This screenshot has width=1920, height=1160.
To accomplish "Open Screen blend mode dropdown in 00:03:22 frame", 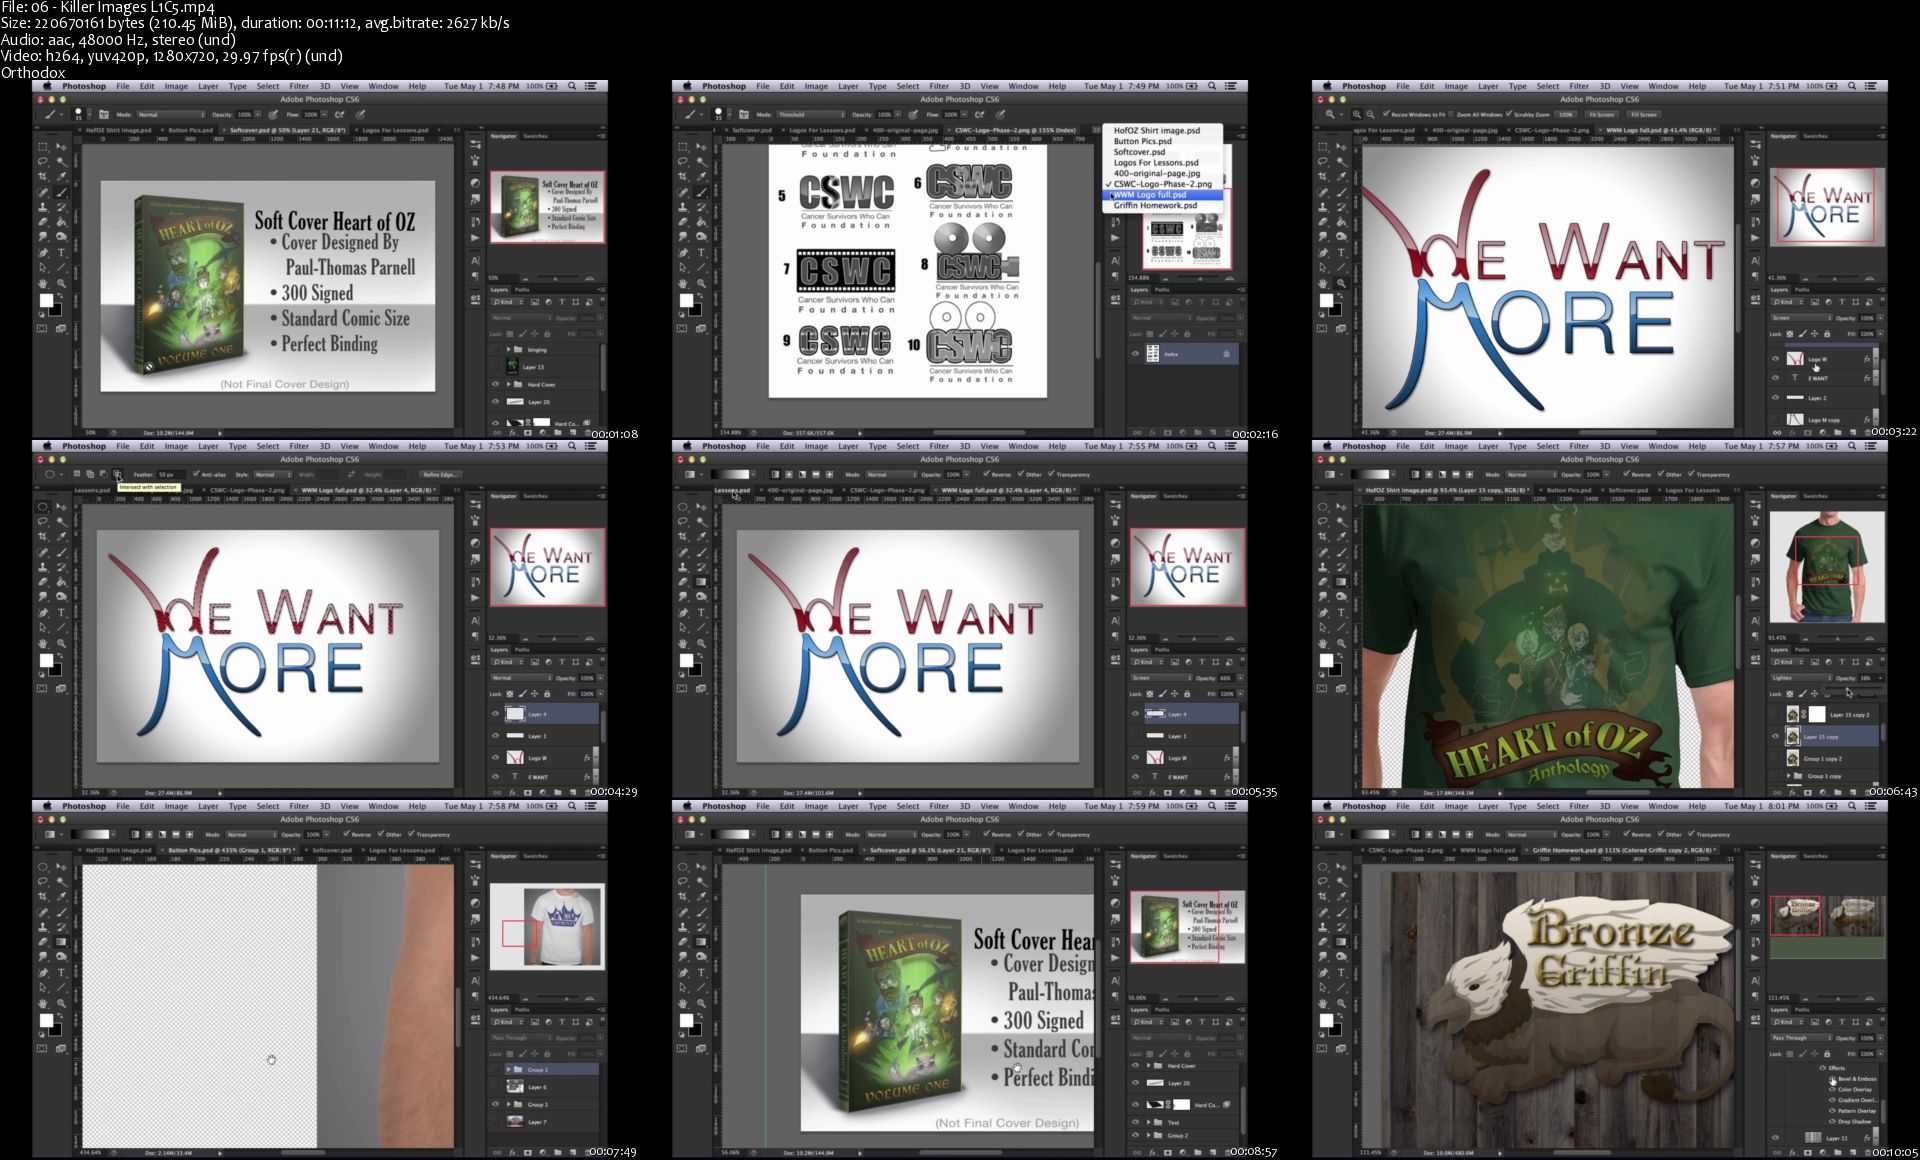I will pyautogui.click(x=1801, y=318).
